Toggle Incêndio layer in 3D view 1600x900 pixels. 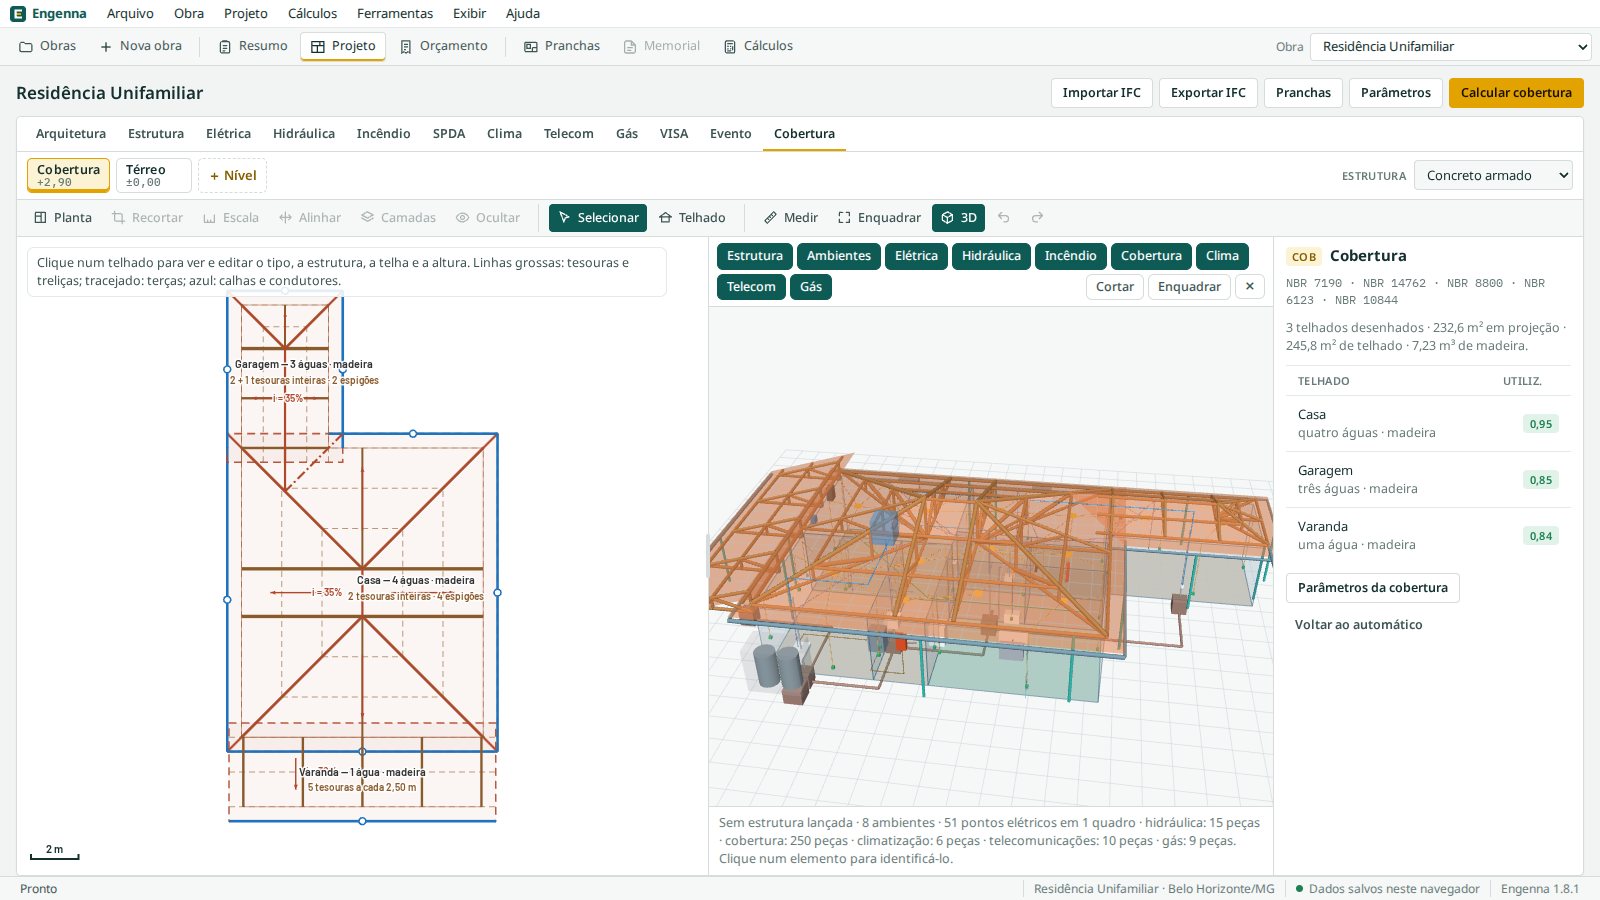pyautogui.click(x=1071, y=256)
